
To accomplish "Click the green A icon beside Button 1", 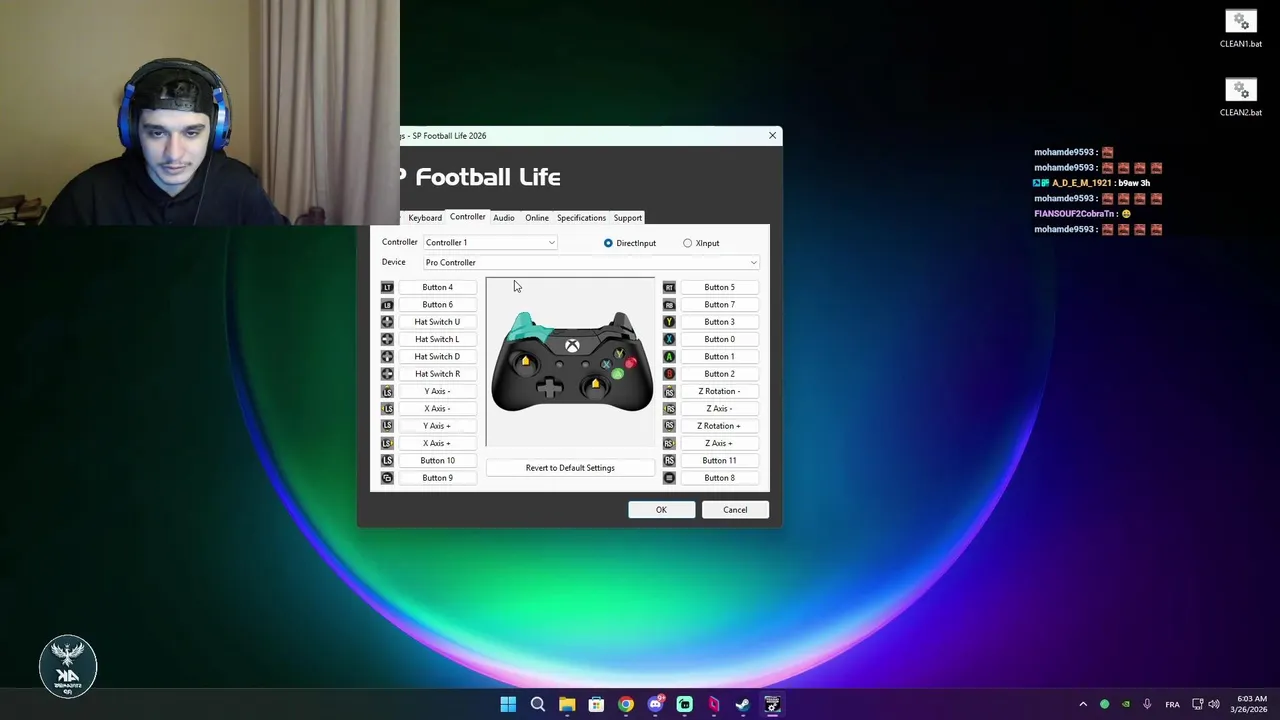I will click(x=669, y=356).
